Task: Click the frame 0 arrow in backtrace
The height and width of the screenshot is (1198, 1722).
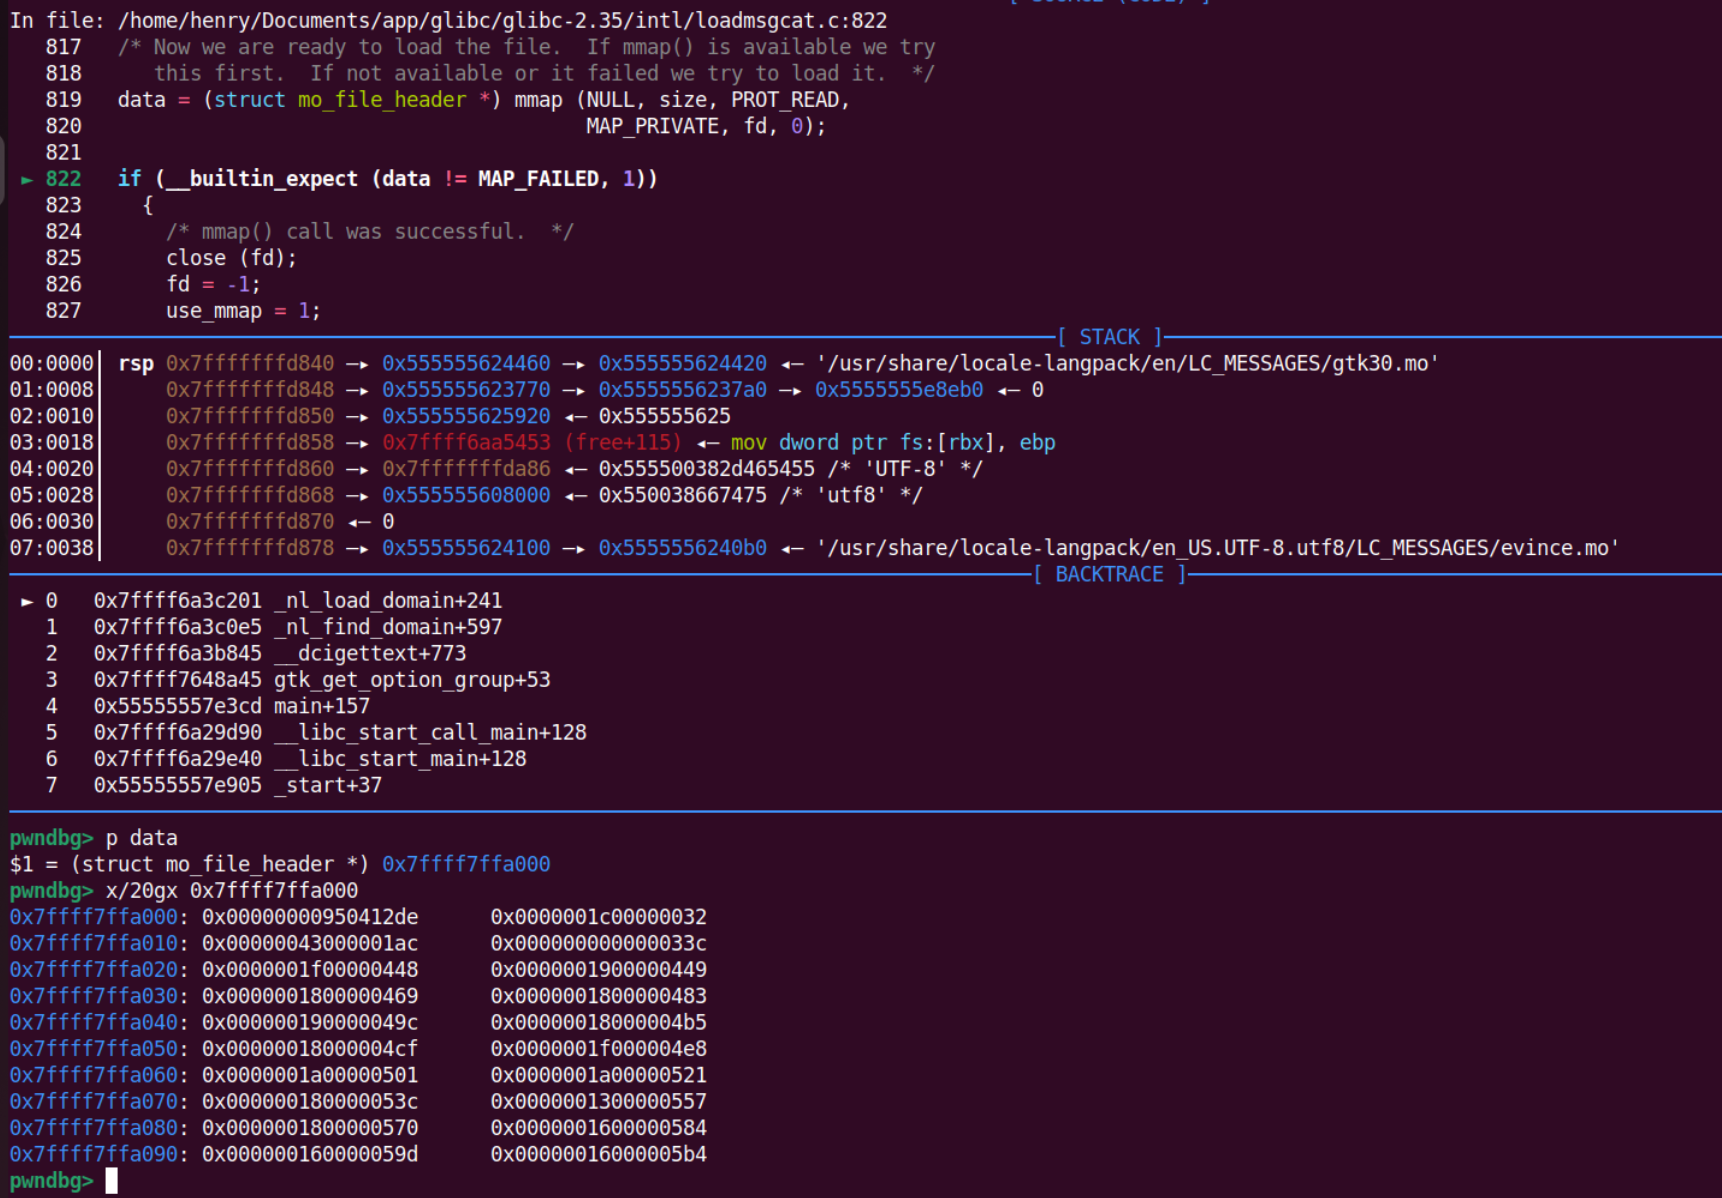Action: click(27, 601)
